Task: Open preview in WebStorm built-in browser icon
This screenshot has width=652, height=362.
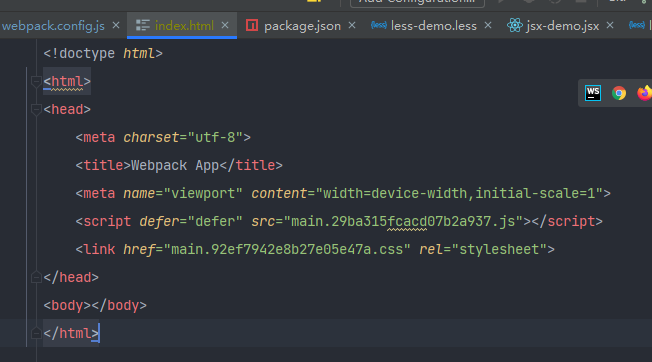Action: click(593, 93)
